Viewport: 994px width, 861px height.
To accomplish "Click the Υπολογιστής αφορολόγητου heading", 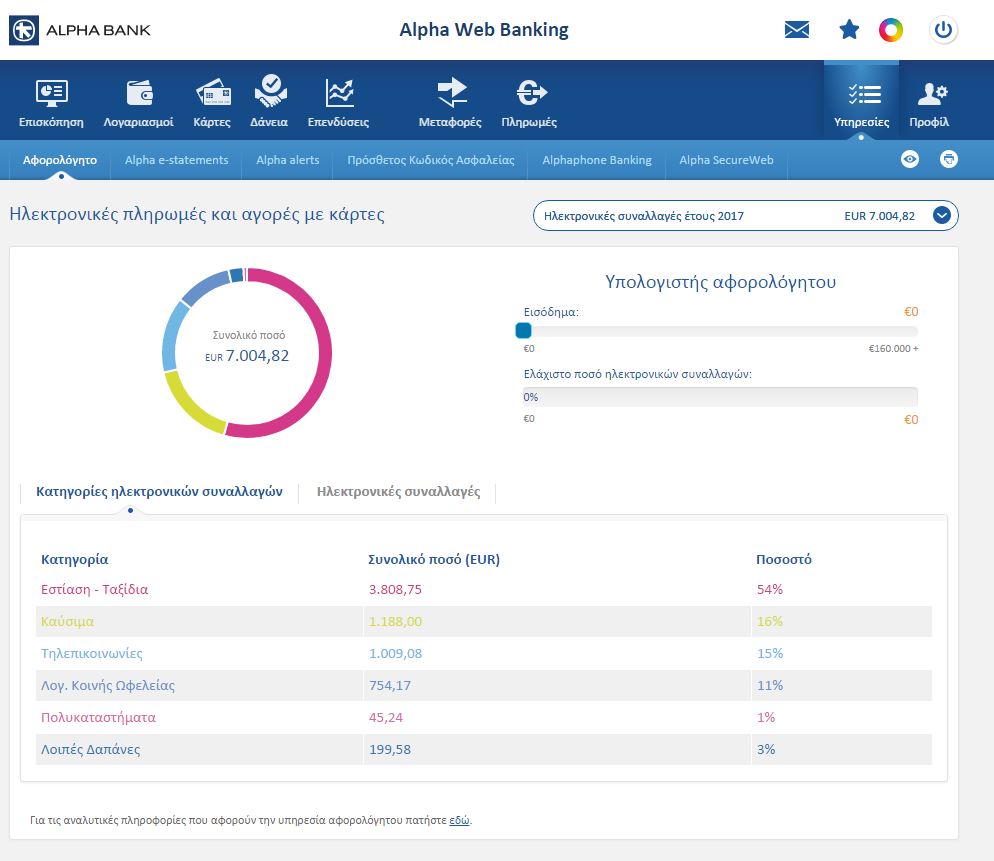I will 720,282.
